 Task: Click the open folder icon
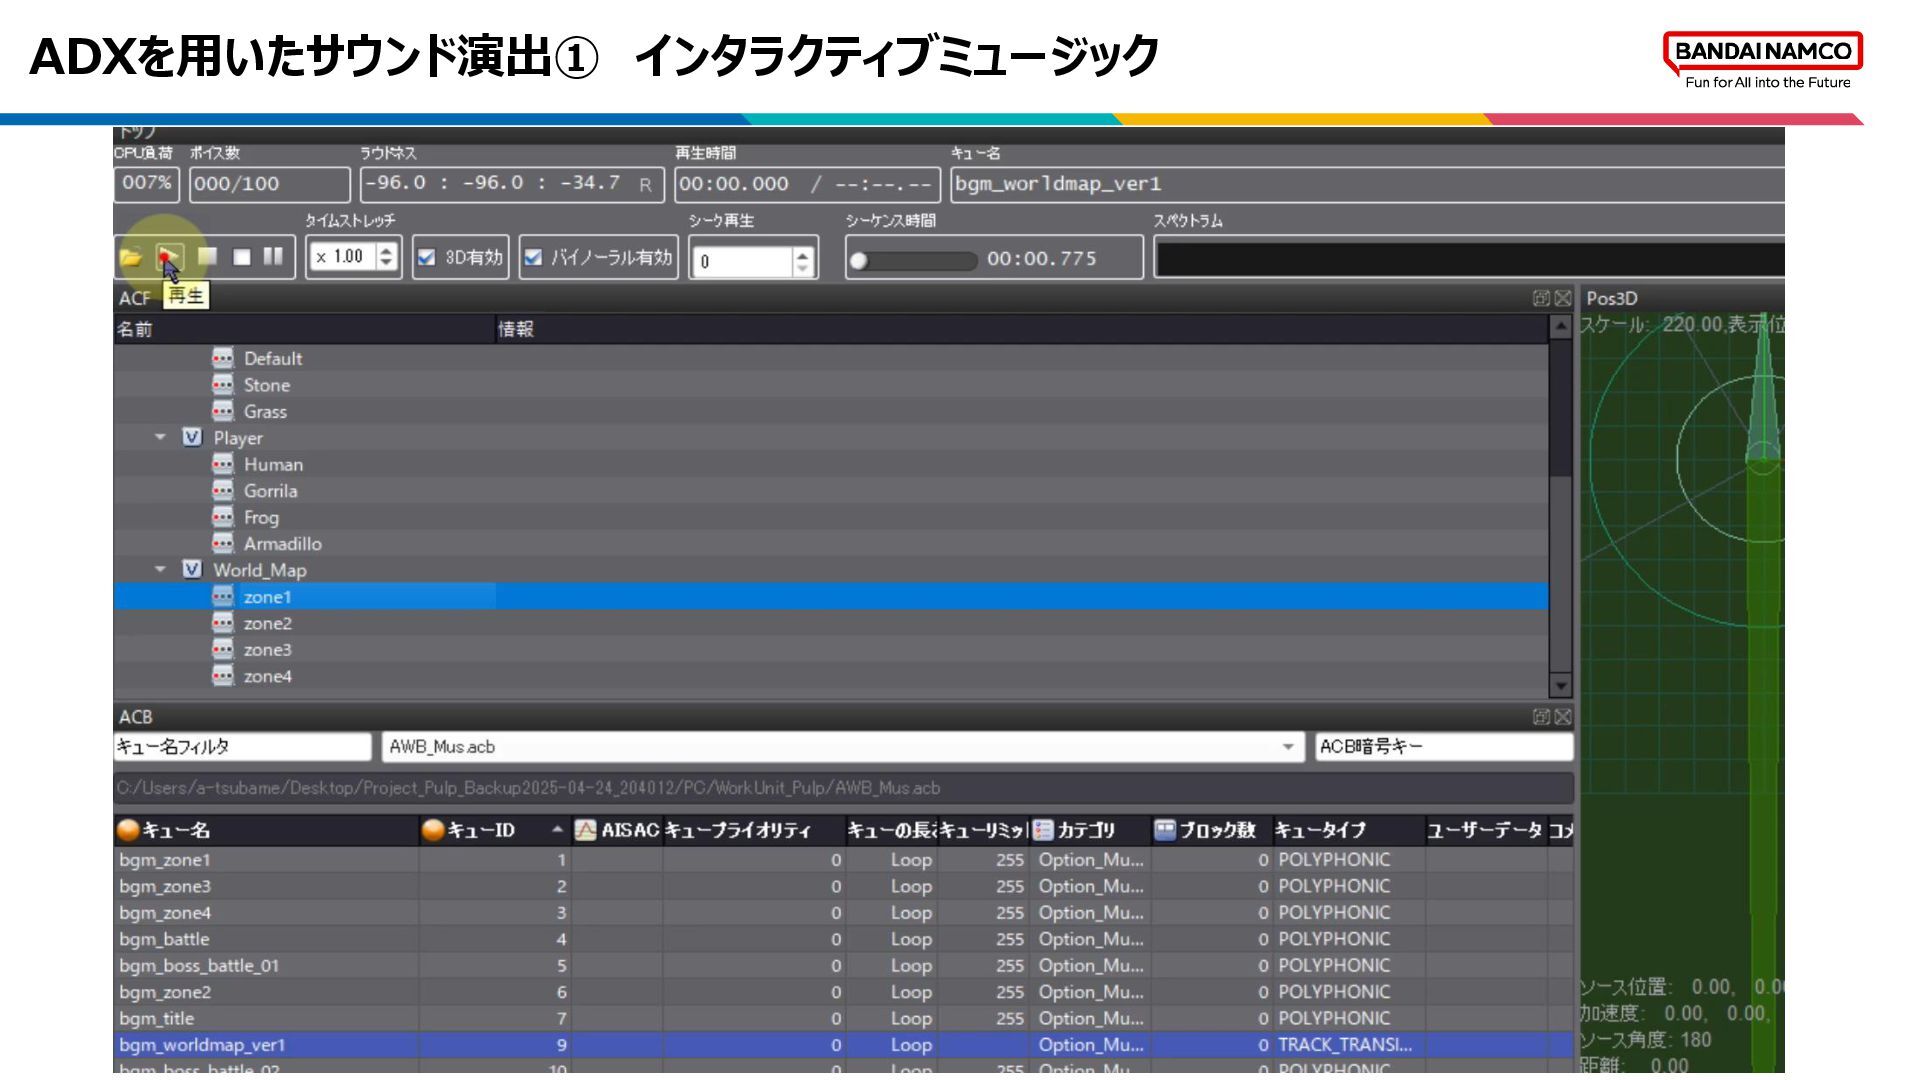pos(131,258)
